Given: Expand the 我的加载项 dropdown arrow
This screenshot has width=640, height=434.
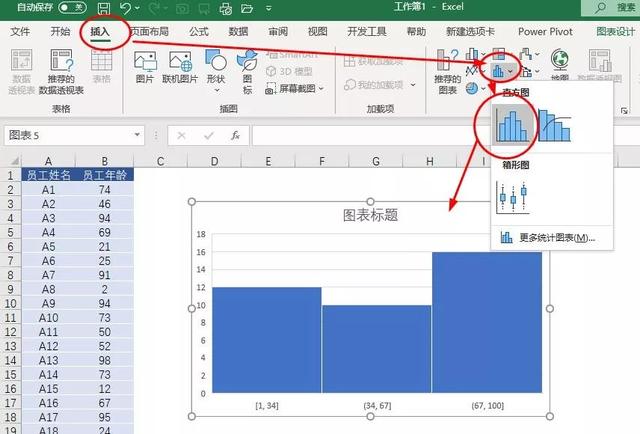Looking at the screenshot, I should pos(413,85).
